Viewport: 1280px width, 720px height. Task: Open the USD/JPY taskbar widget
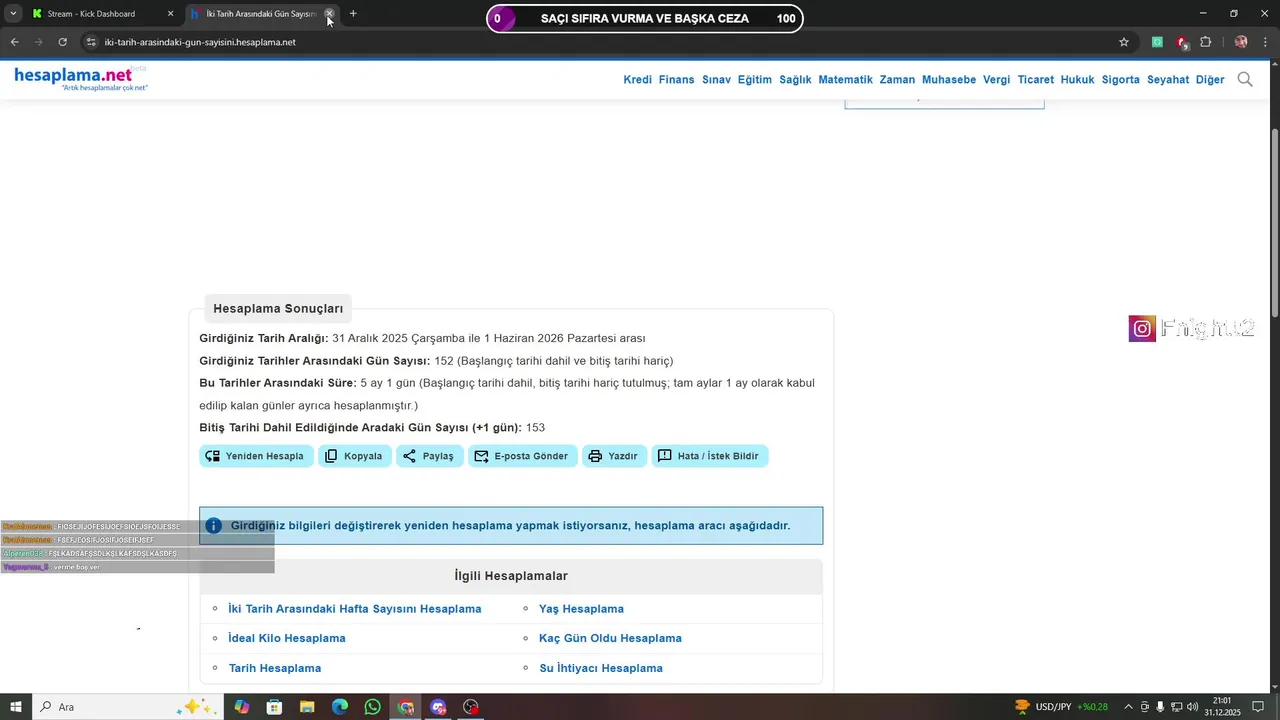click(x=1061, y=707)
